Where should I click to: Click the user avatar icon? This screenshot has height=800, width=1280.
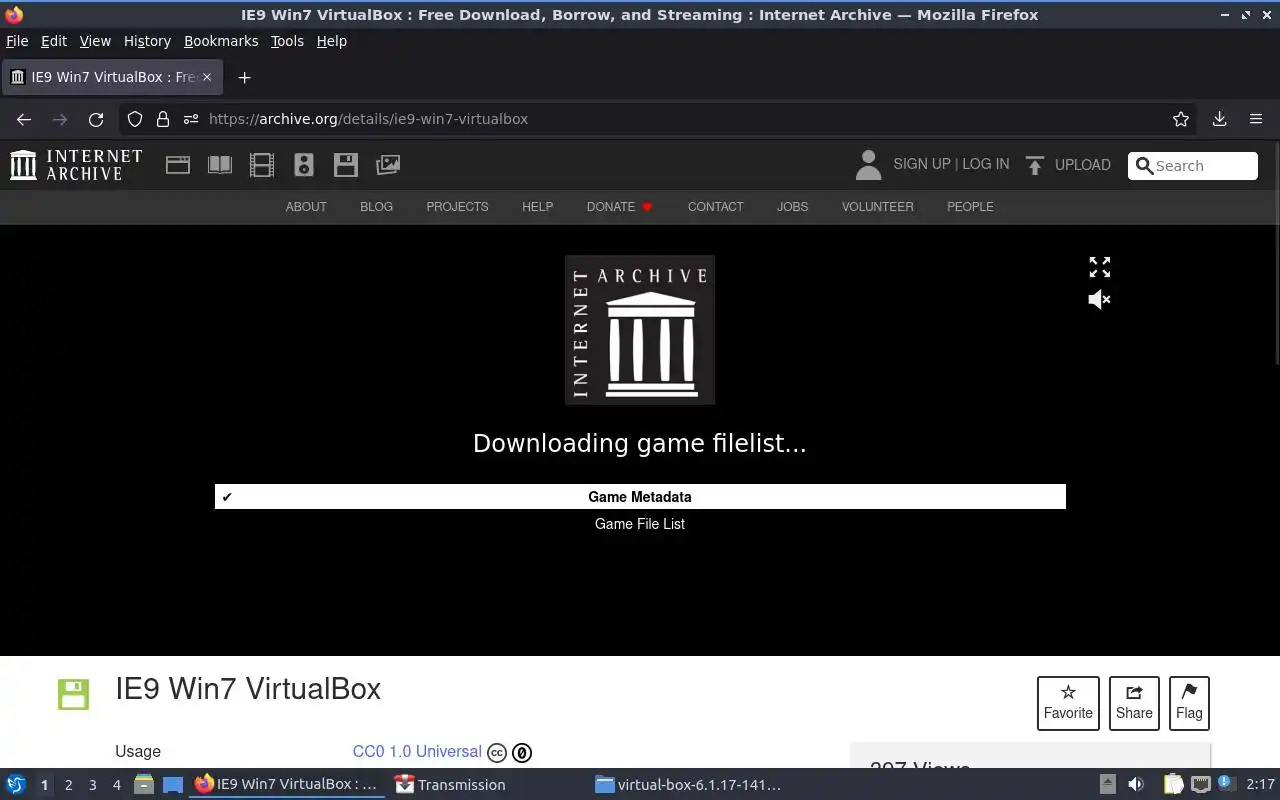[868, 165]
